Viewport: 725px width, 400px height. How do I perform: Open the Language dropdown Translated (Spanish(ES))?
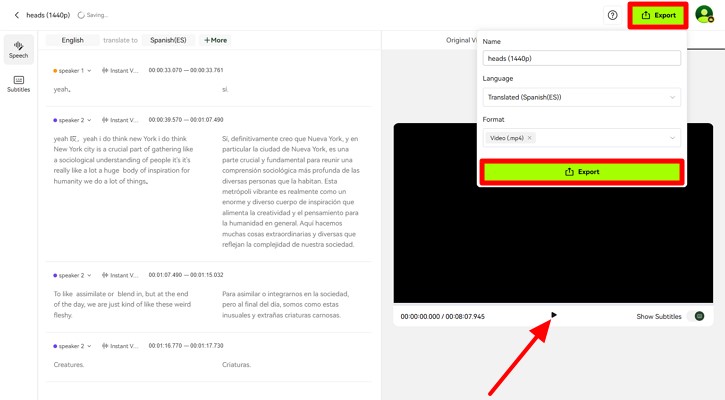(x=582, y=97)
